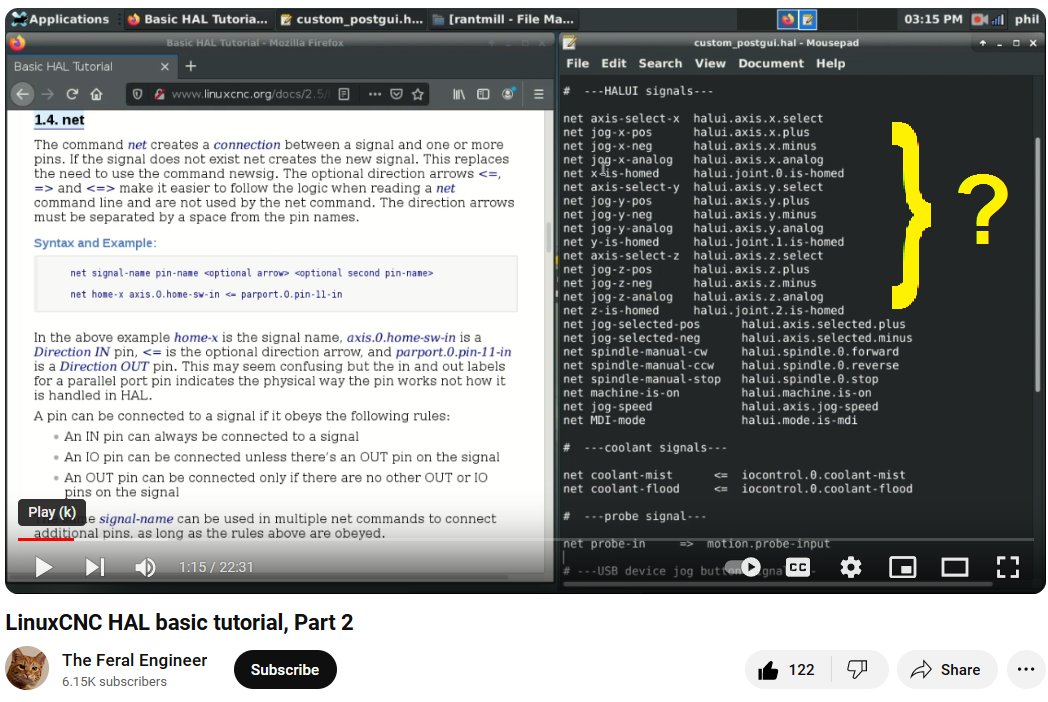This screenshot has width=1048, height=702.
Task: Play the video
Action: (x=44, y=568)
